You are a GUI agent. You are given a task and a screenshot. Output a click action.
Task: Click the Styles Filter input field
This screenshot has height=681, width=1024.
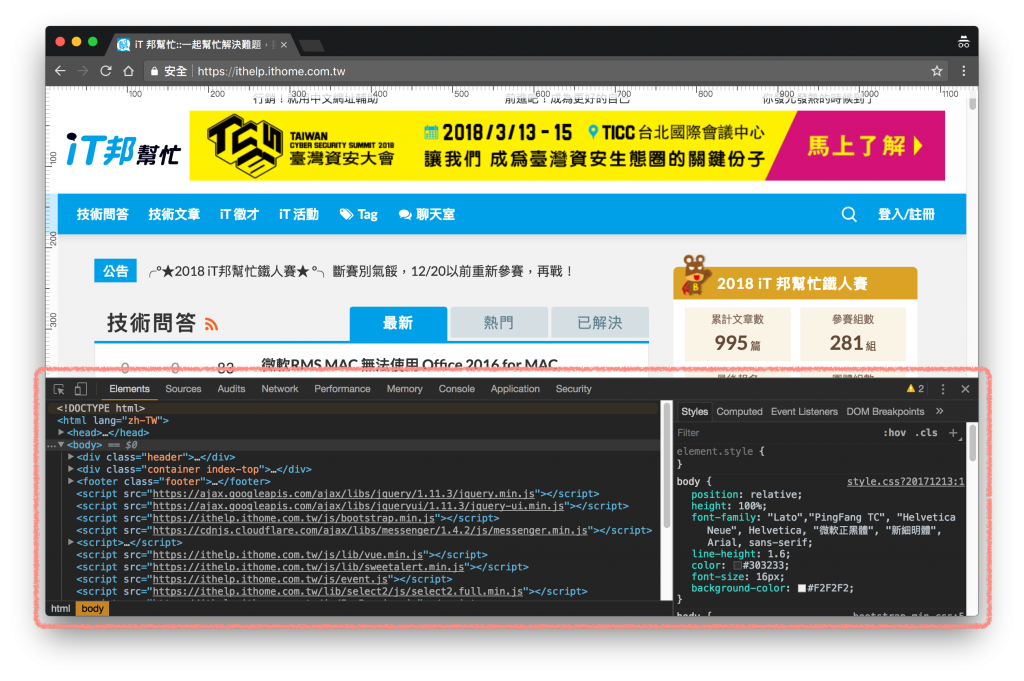(774, 433)
